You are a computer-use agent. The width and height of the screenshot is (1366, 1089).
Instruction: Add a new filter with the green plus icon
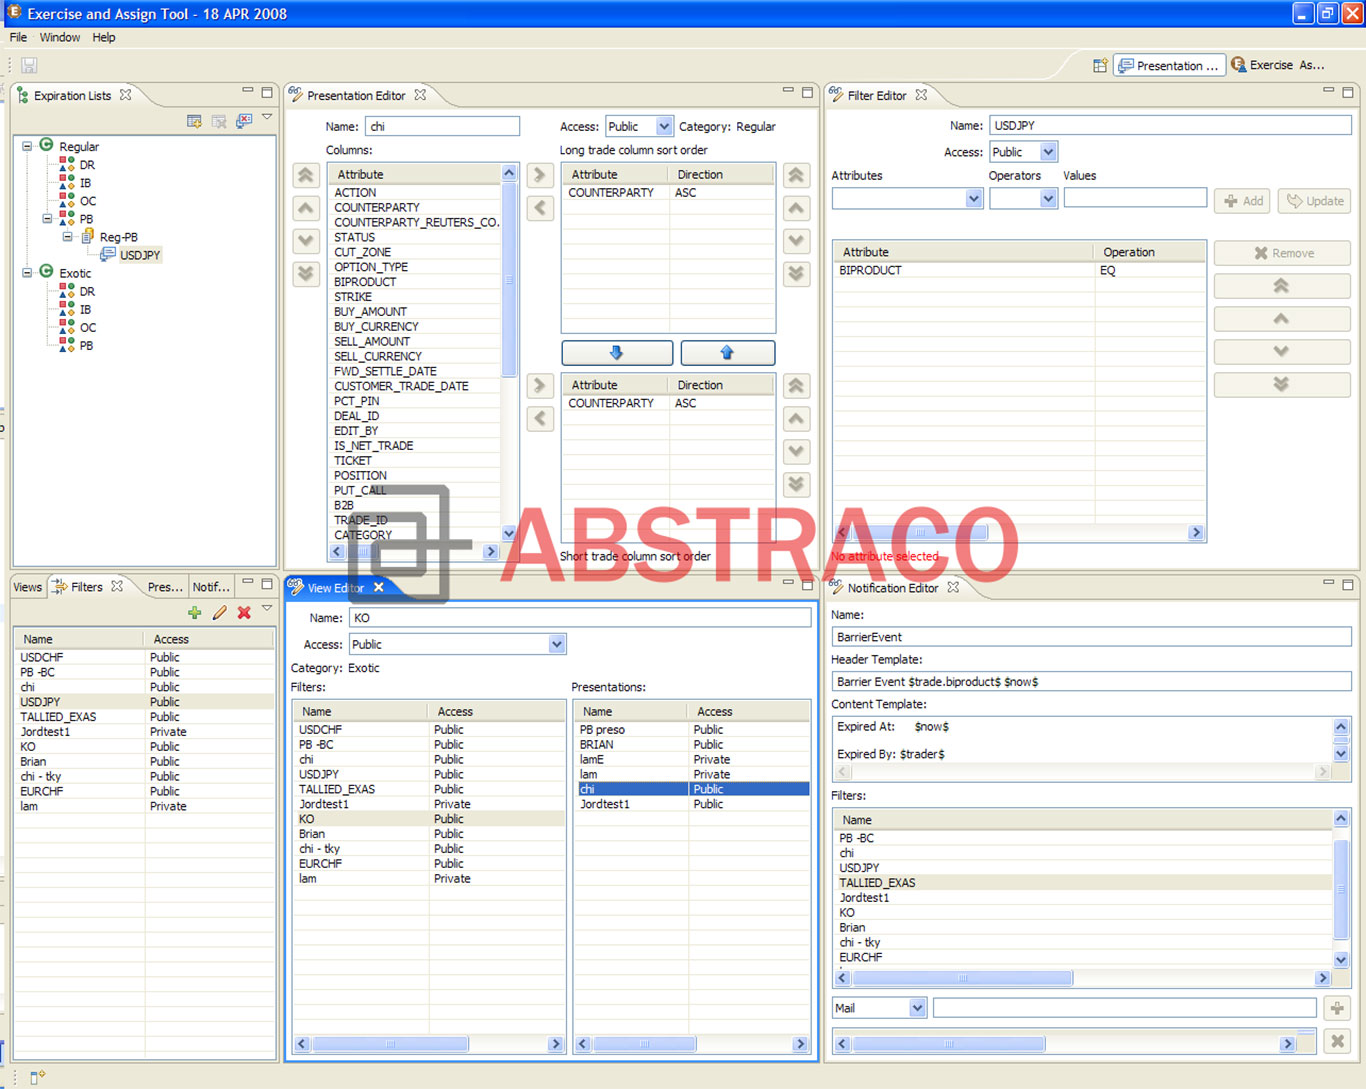coord(194,613)
